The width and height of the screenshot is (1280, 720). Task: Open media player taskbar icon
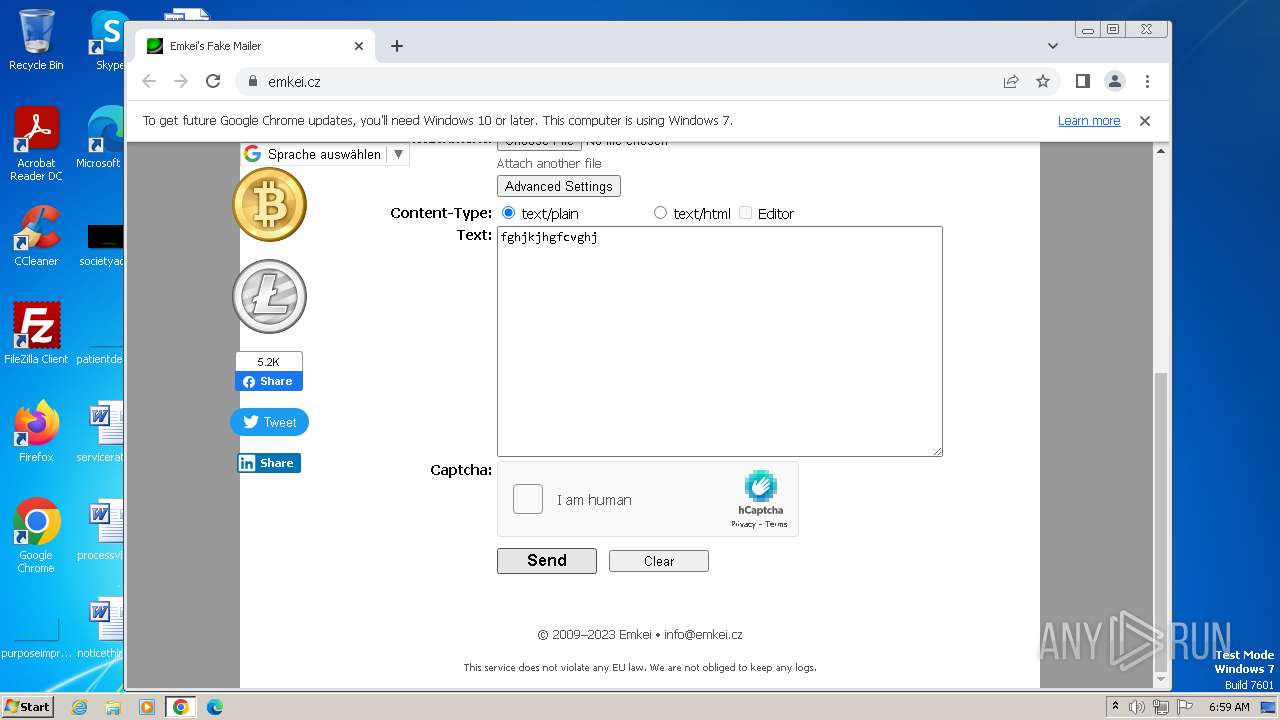147,707
